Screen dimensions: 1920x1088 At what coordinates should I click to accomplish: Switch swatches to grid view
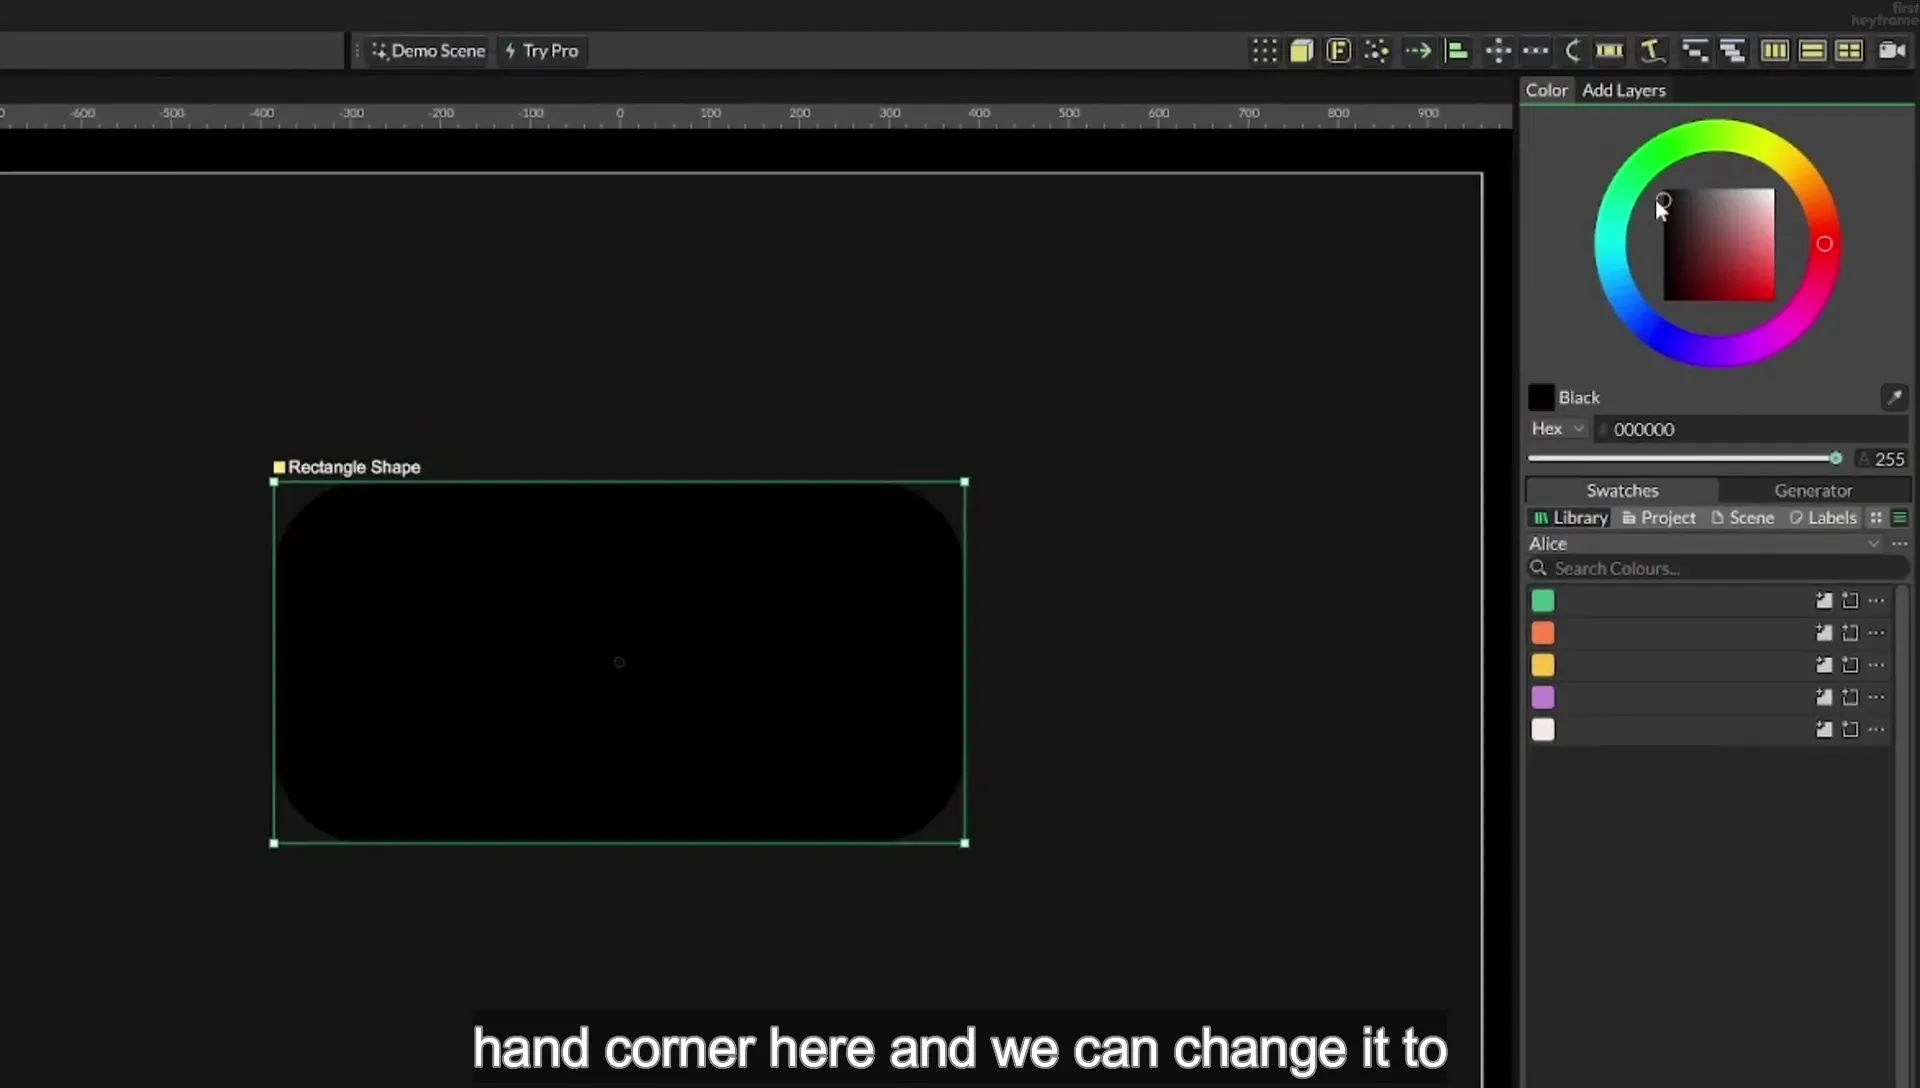pyautogui.click(x=1876, y=517)
